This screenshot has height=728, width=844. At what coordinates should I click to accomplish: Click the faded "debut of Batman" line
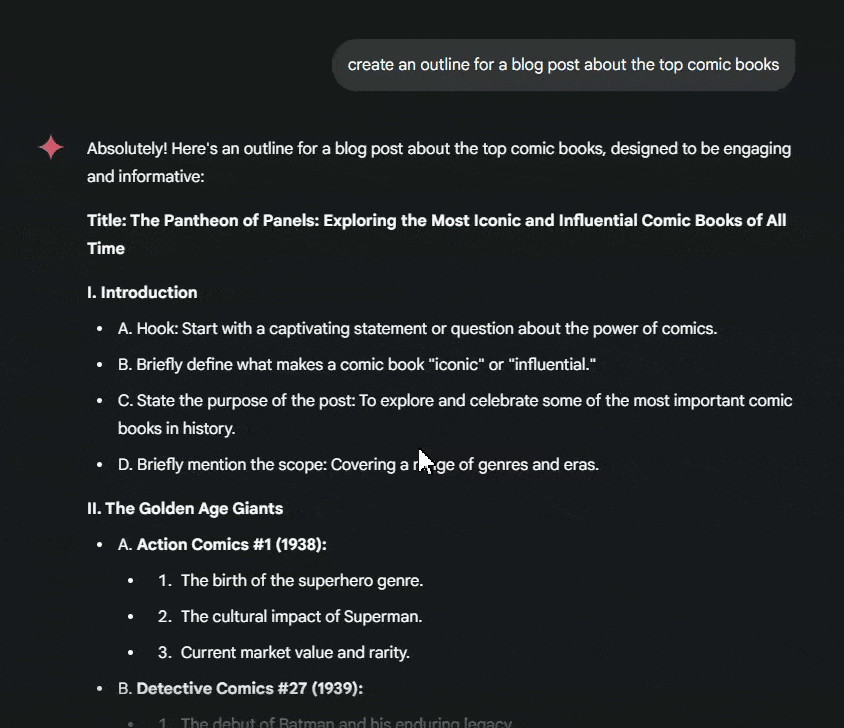click(345, 722)
